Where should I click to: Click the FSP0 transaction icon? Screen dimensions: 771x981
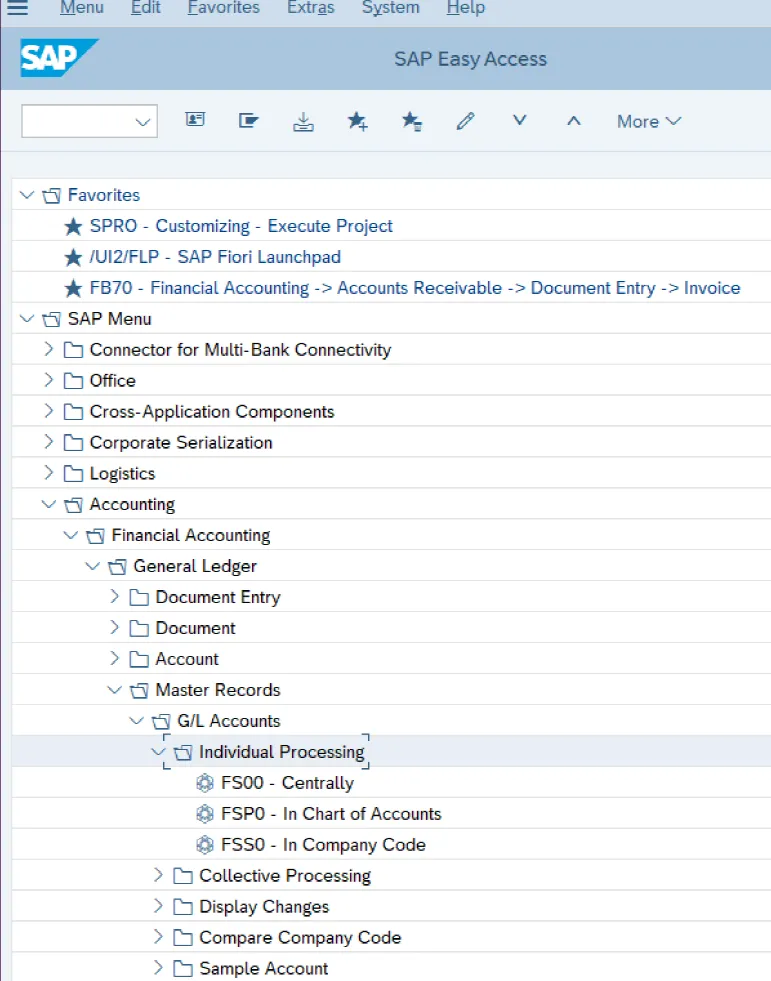pos(205,813)
